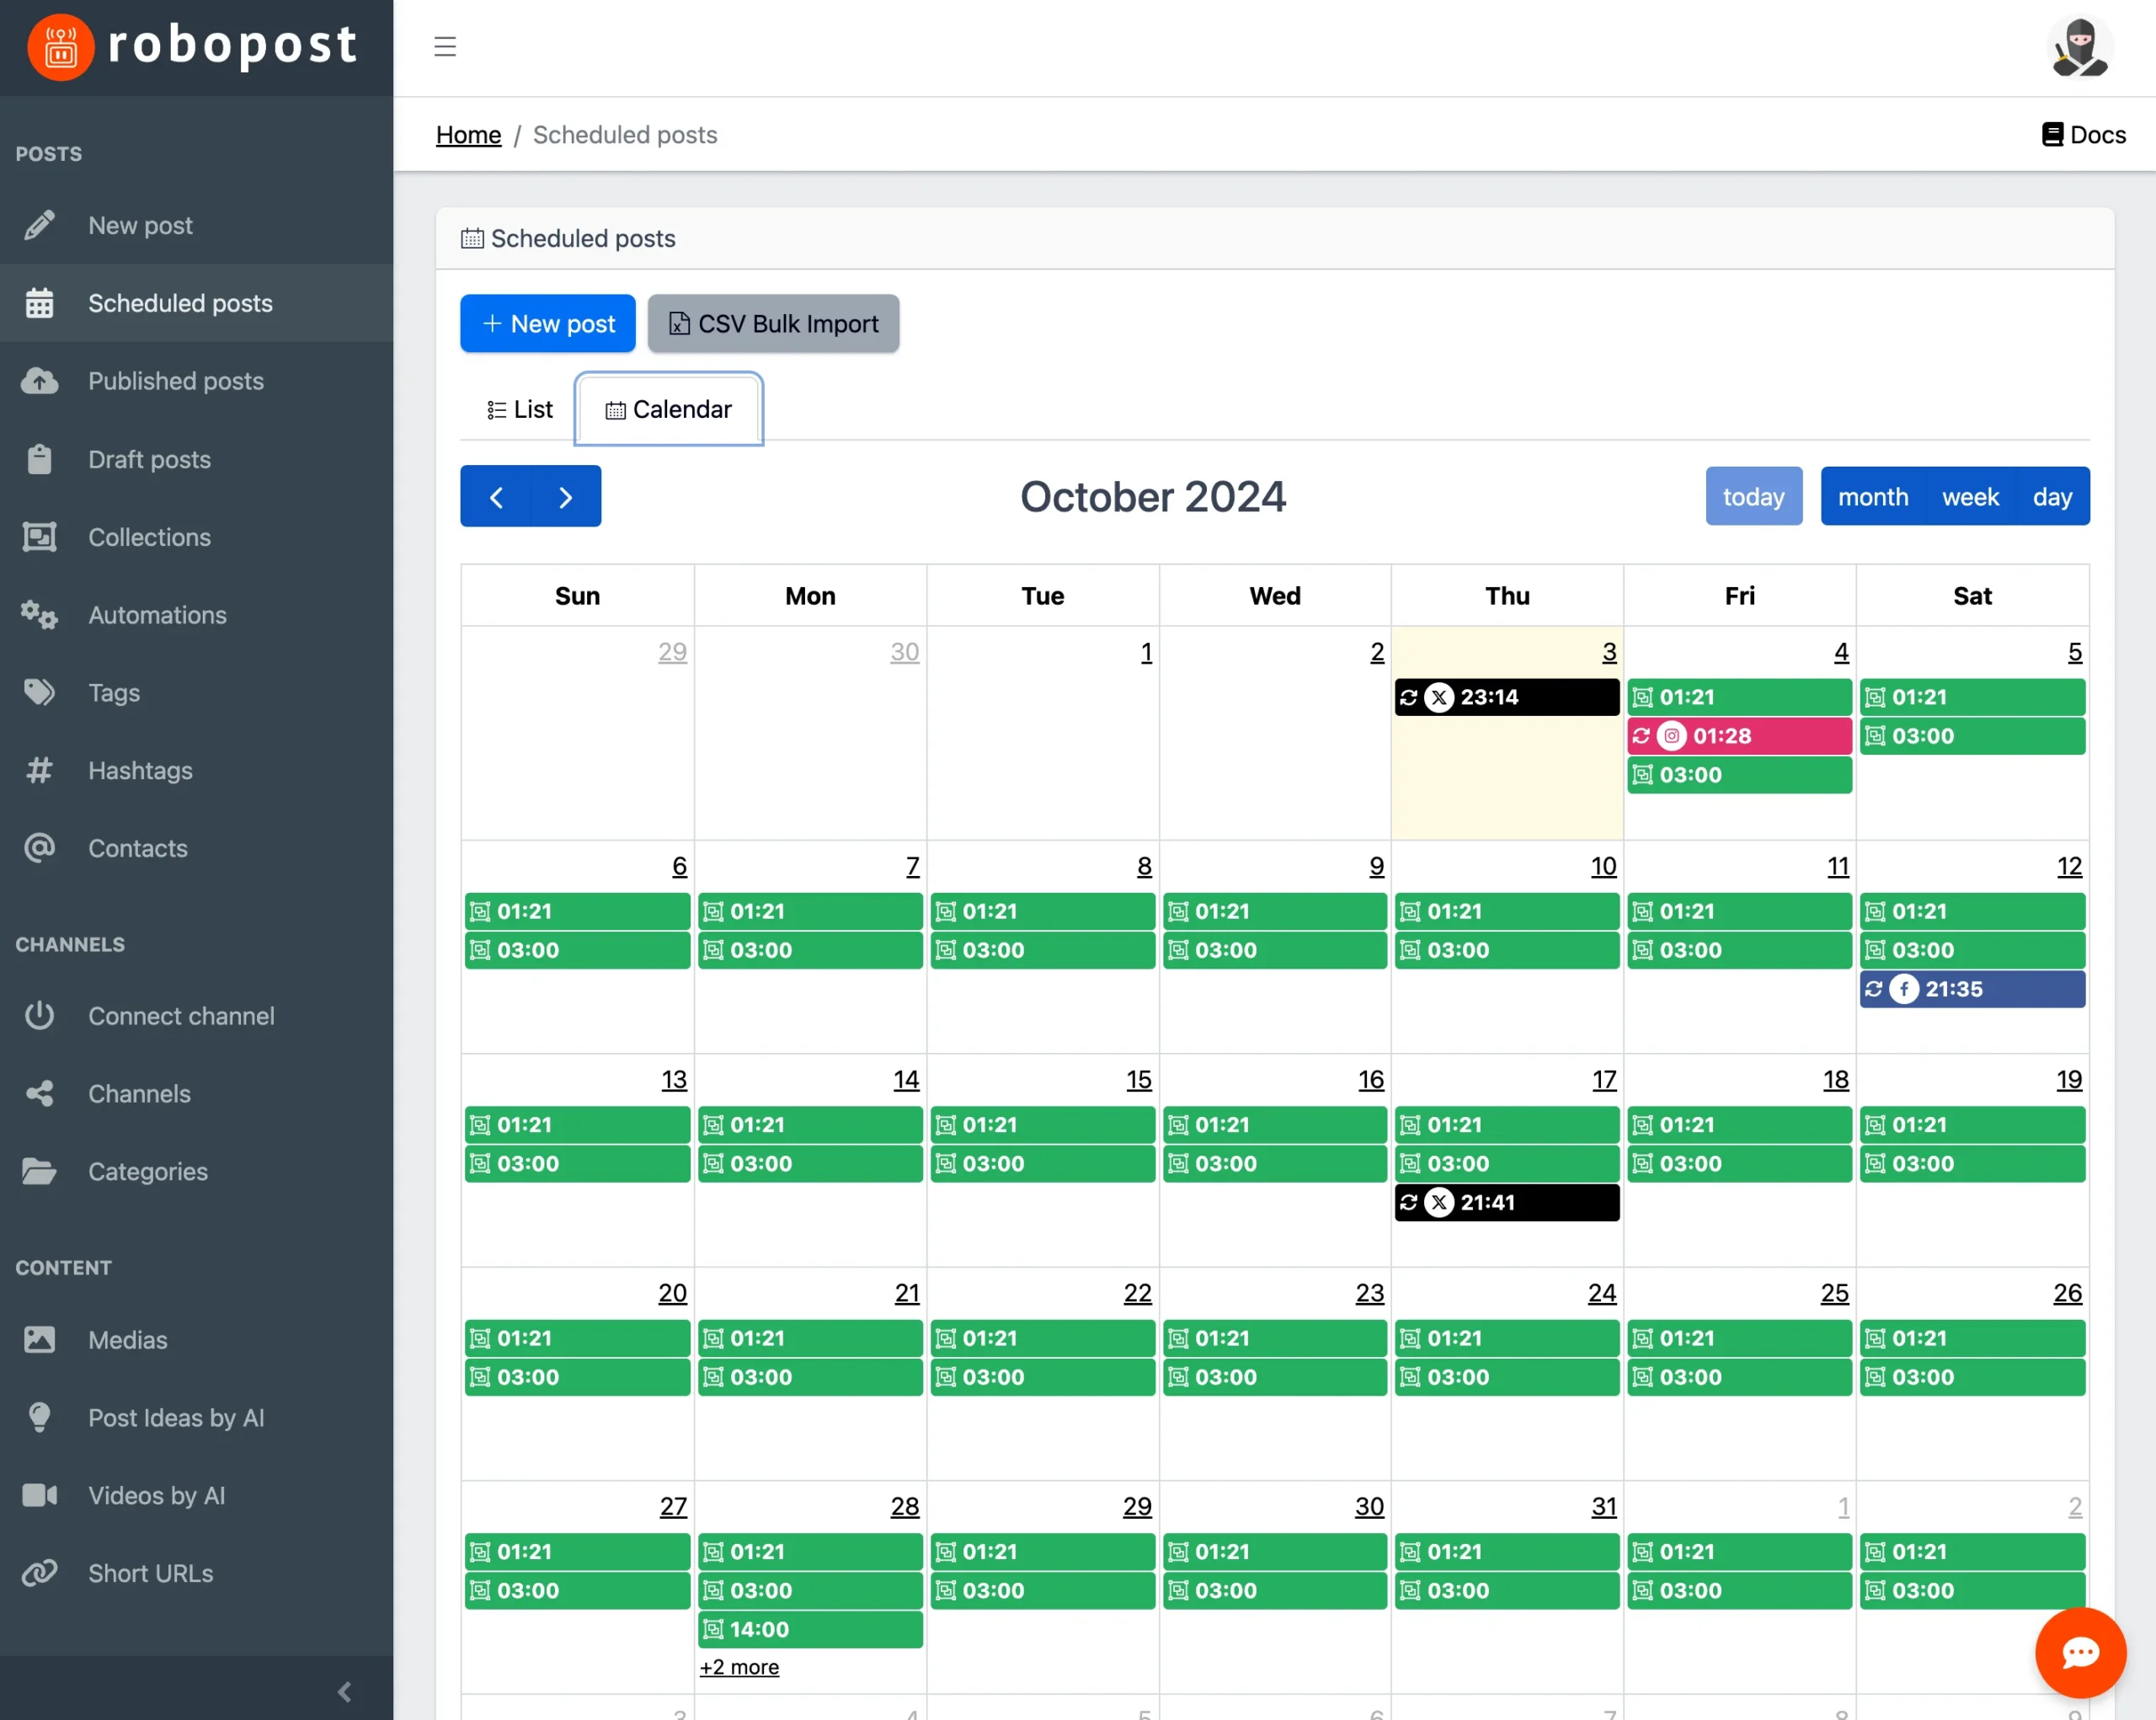Click the Short URLs link icon
This screenshot has height=1720, width=2156.
tap(39, 1573)
